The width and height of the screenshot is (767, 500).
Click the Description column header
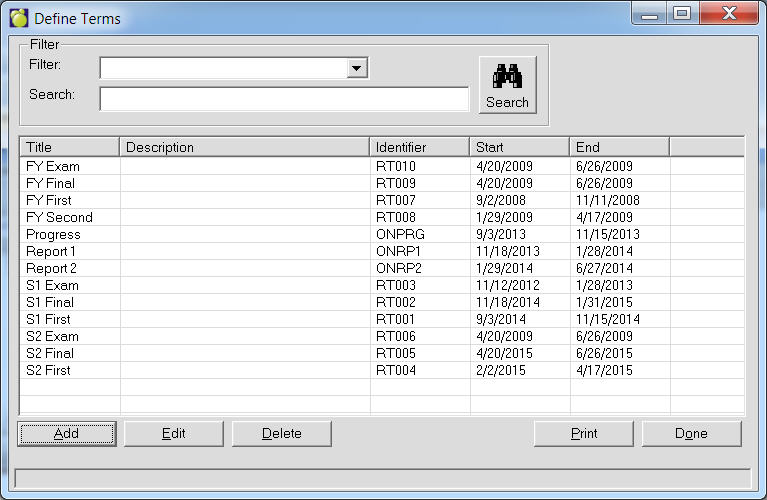(x=245, y=147)
